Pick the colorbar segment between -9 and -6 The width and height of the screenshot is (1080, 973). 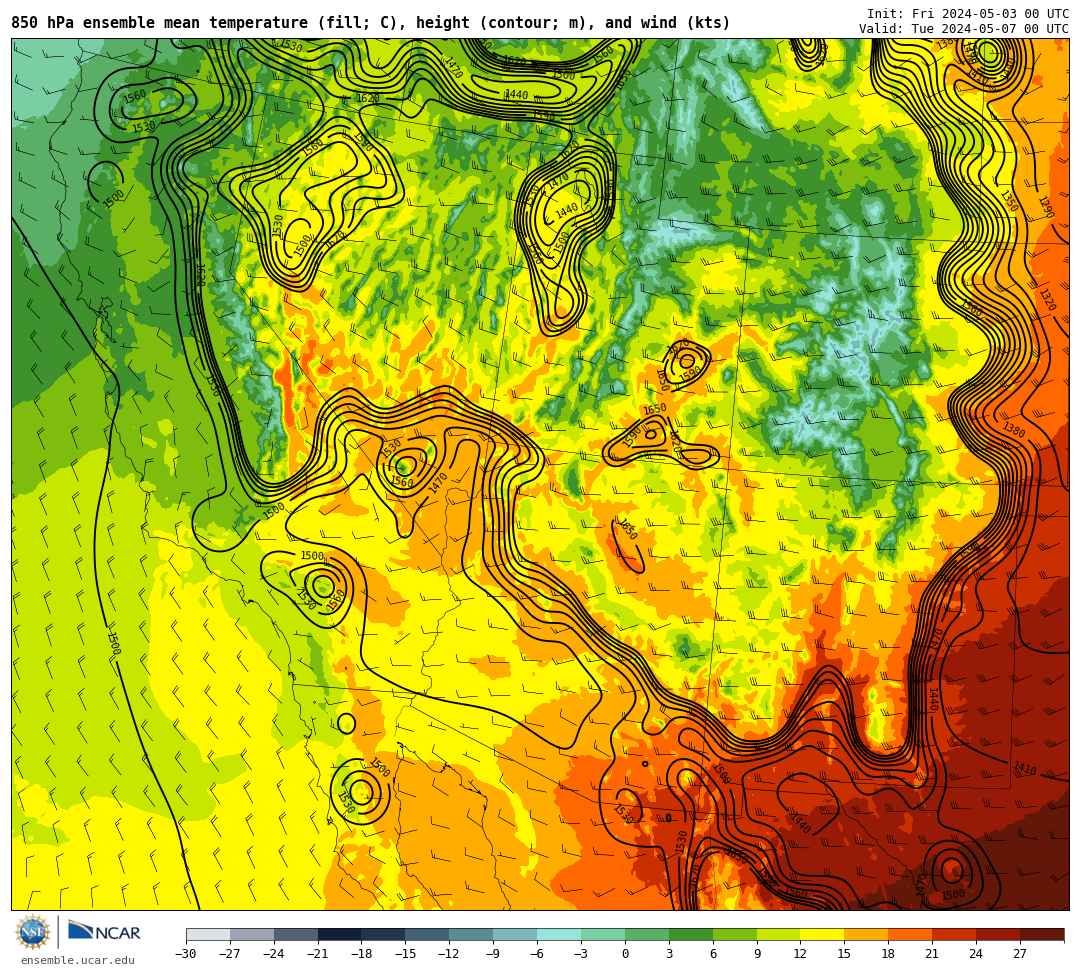click(515, 934)
